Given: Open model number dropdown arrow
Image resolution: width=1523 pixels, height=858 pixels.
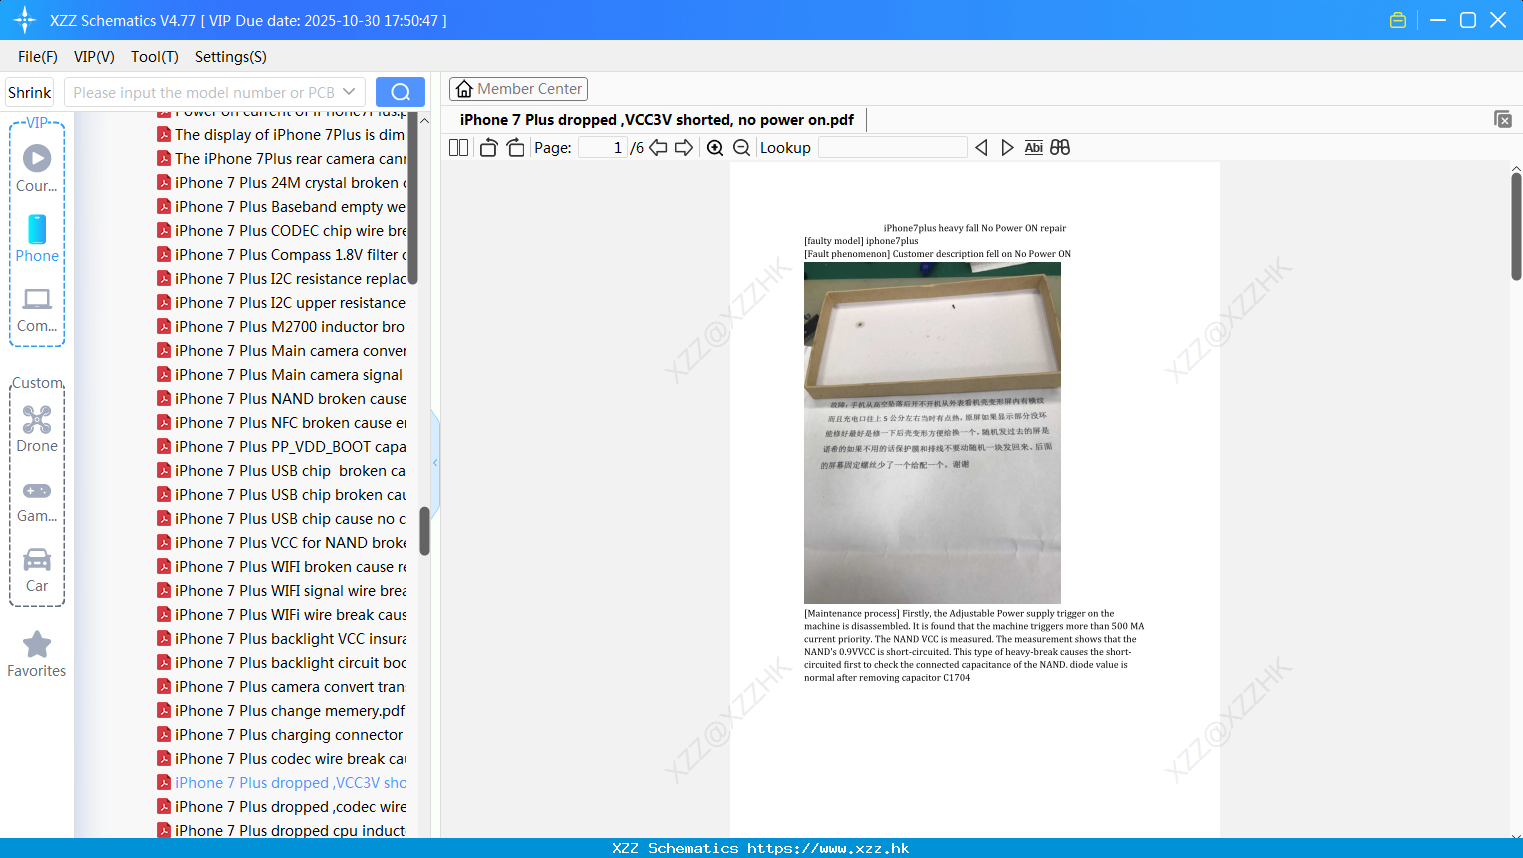Looking at the screenshot, I should click(x=349, y=92).
